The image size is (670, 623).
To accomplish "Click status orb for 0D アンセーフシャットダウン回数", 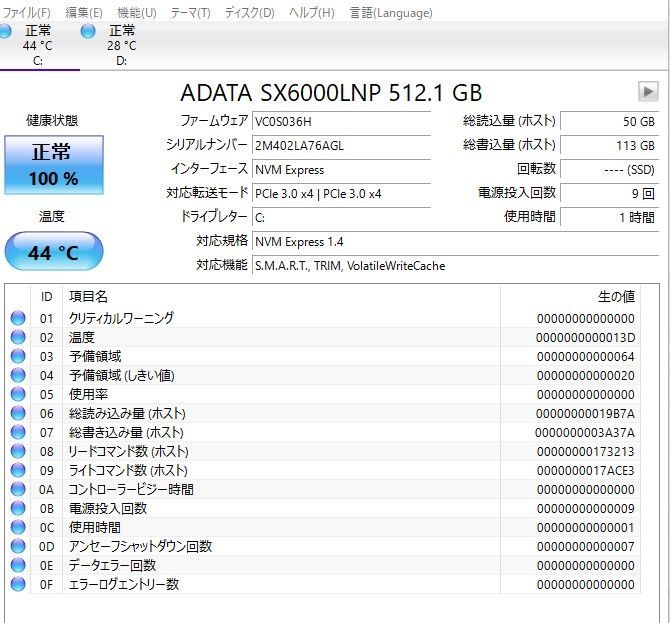I will (18, 546).
